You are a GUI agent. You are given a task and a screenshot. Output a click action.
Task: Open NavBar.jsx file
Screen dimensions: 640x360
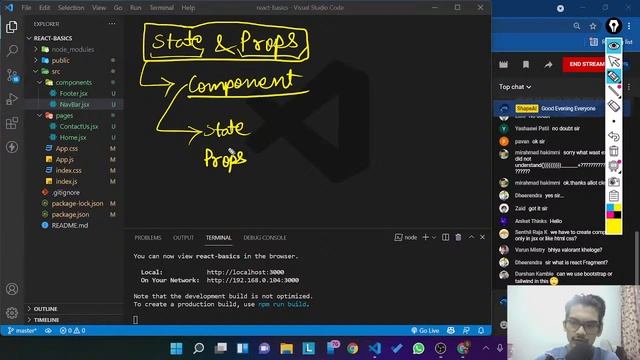pos(74,104)
